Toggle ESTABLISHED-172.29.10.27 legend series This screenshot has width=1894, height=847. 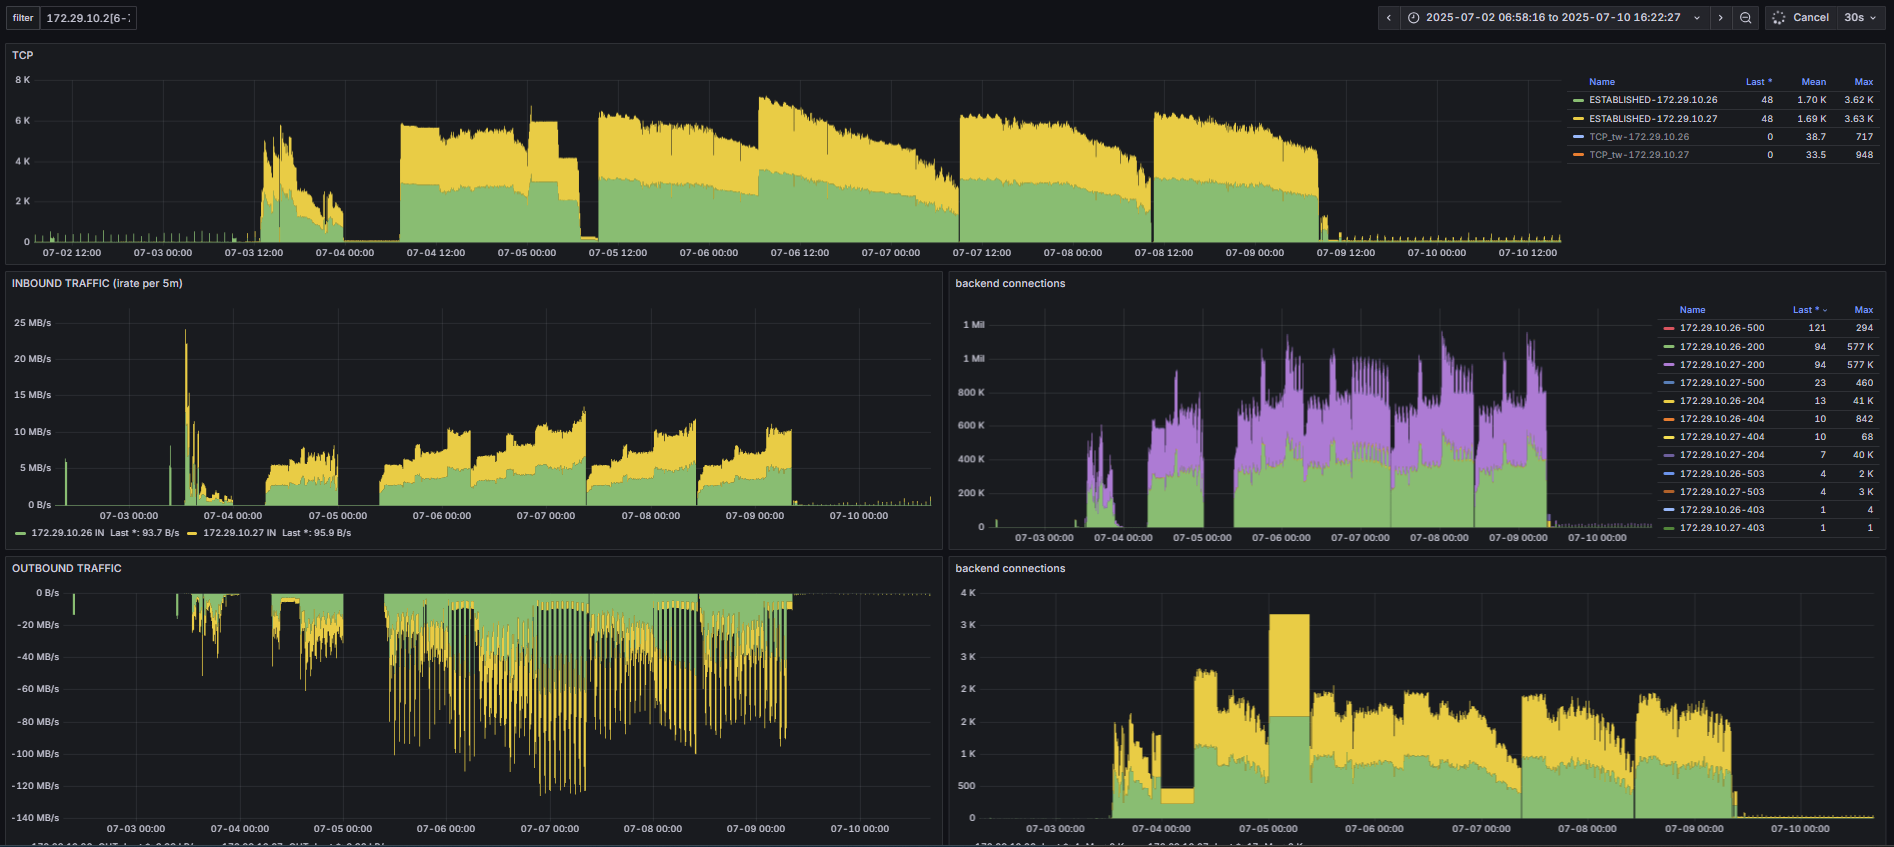(x=1653, y=119)
